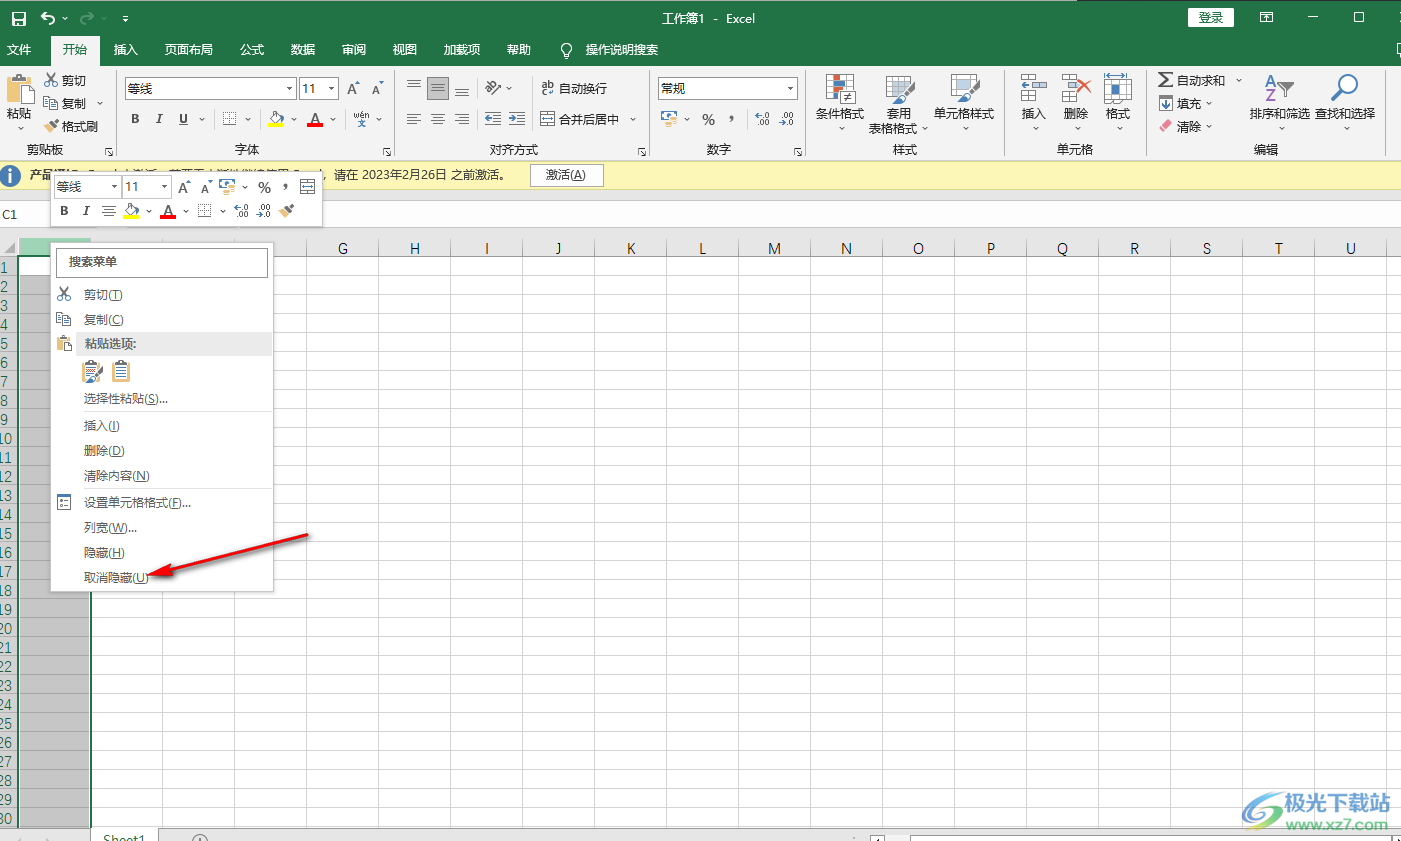1401x841 pixels.
Task: Click the orientation text-angle icon
Action: click(x=493, y=88)
